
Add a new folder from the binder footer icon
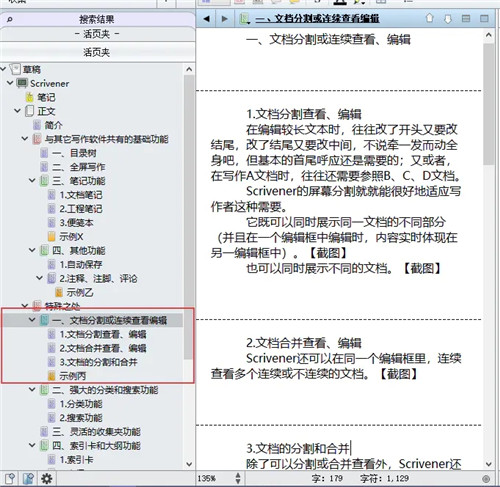pyautogui.click(x=29, y=479)
